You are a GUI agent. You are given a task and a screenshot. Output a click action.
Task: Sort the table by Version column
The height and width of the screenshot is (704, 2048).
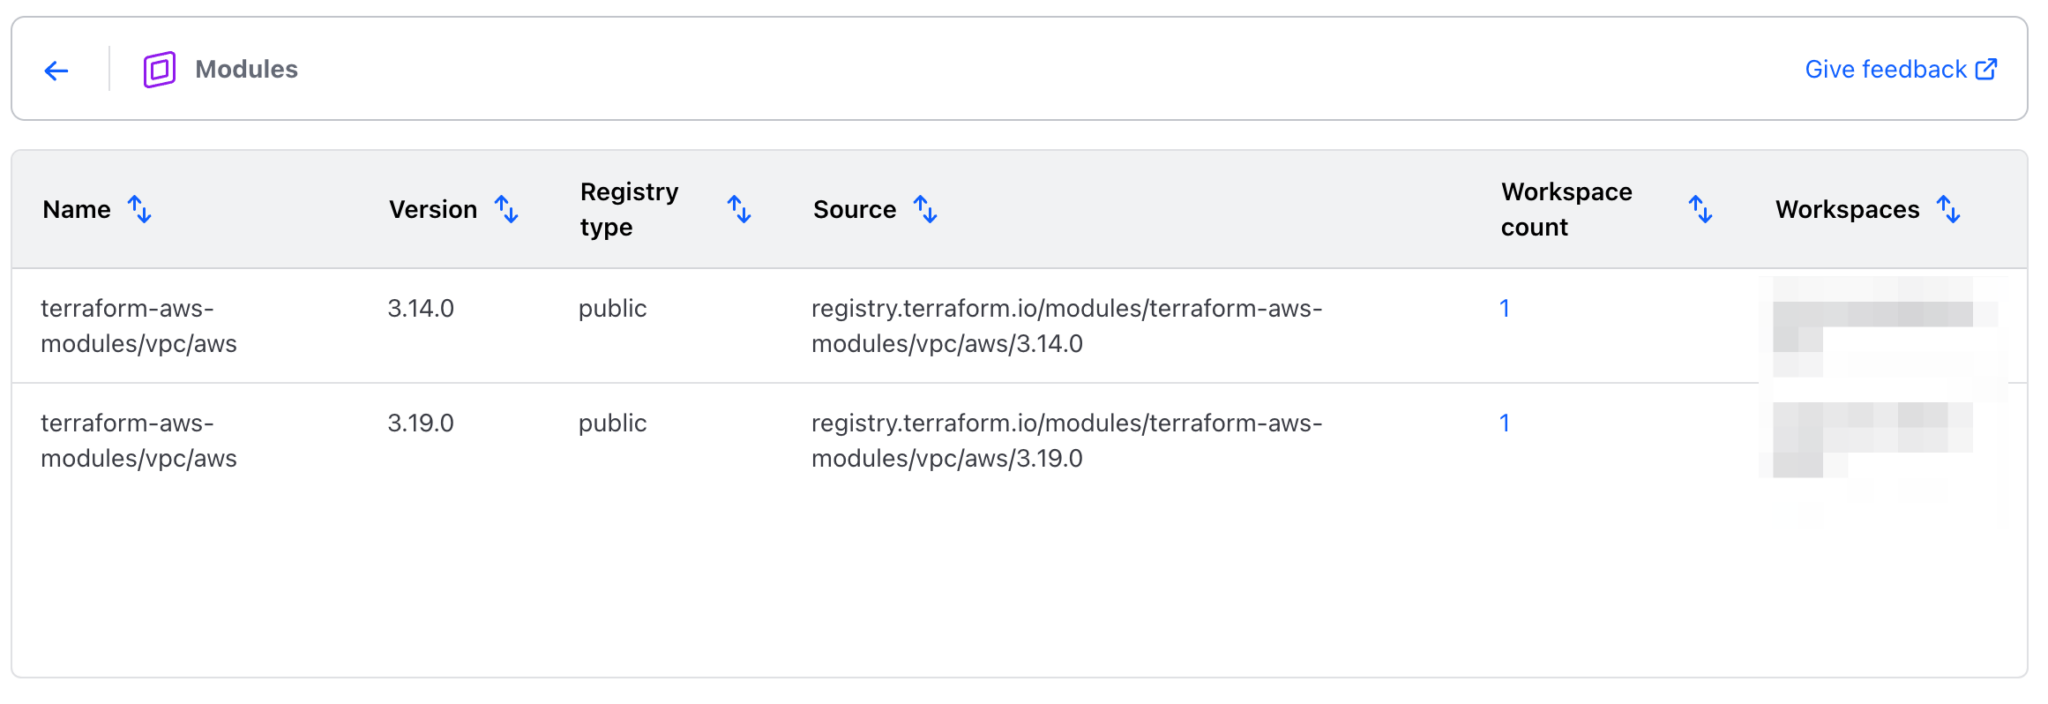pos(508,210)
